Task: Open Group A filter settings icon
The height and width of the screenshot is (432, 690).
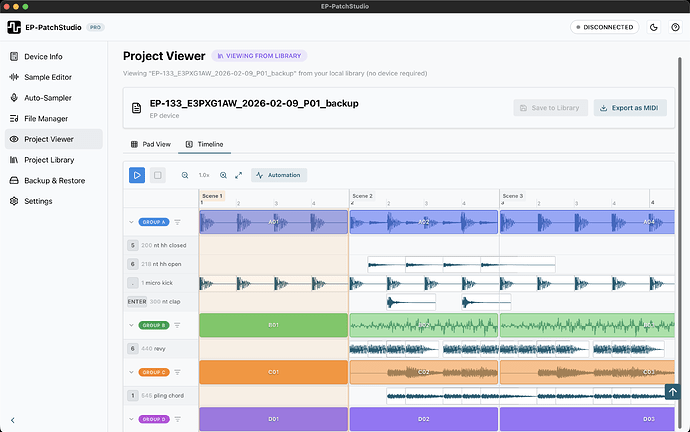Action: [x=177, y=222]
